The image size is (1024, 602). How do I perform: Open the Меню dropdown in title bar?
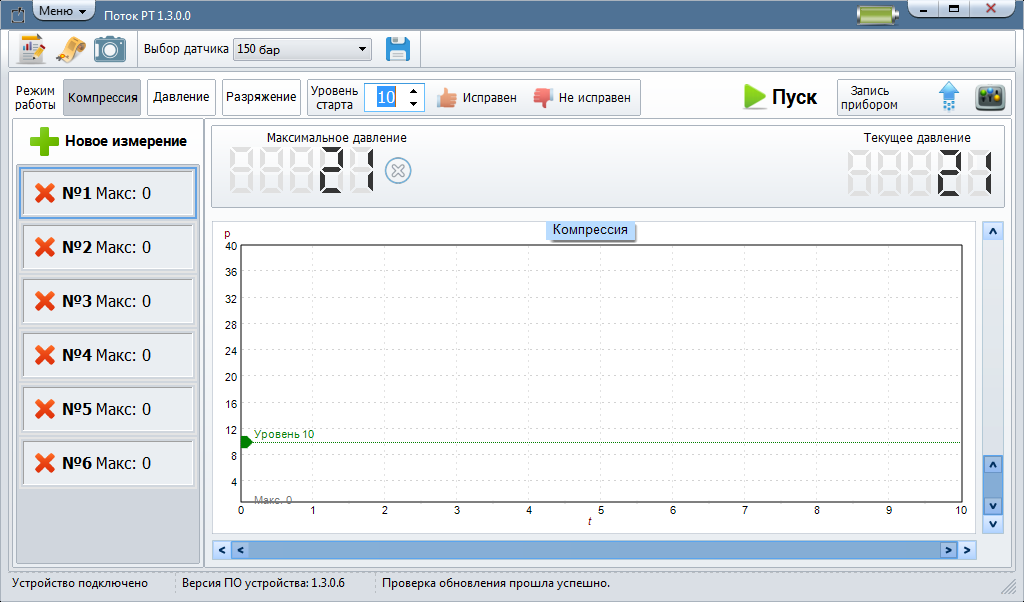[63, 10]
